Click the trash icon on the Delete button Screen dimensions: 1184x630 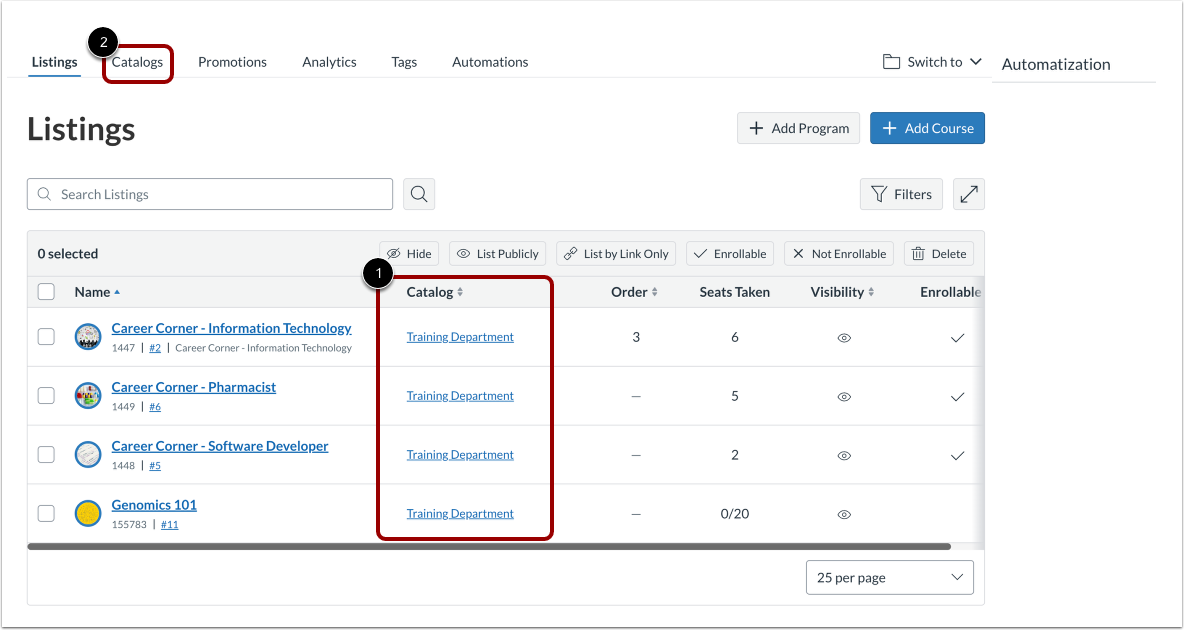coord(919,253)
